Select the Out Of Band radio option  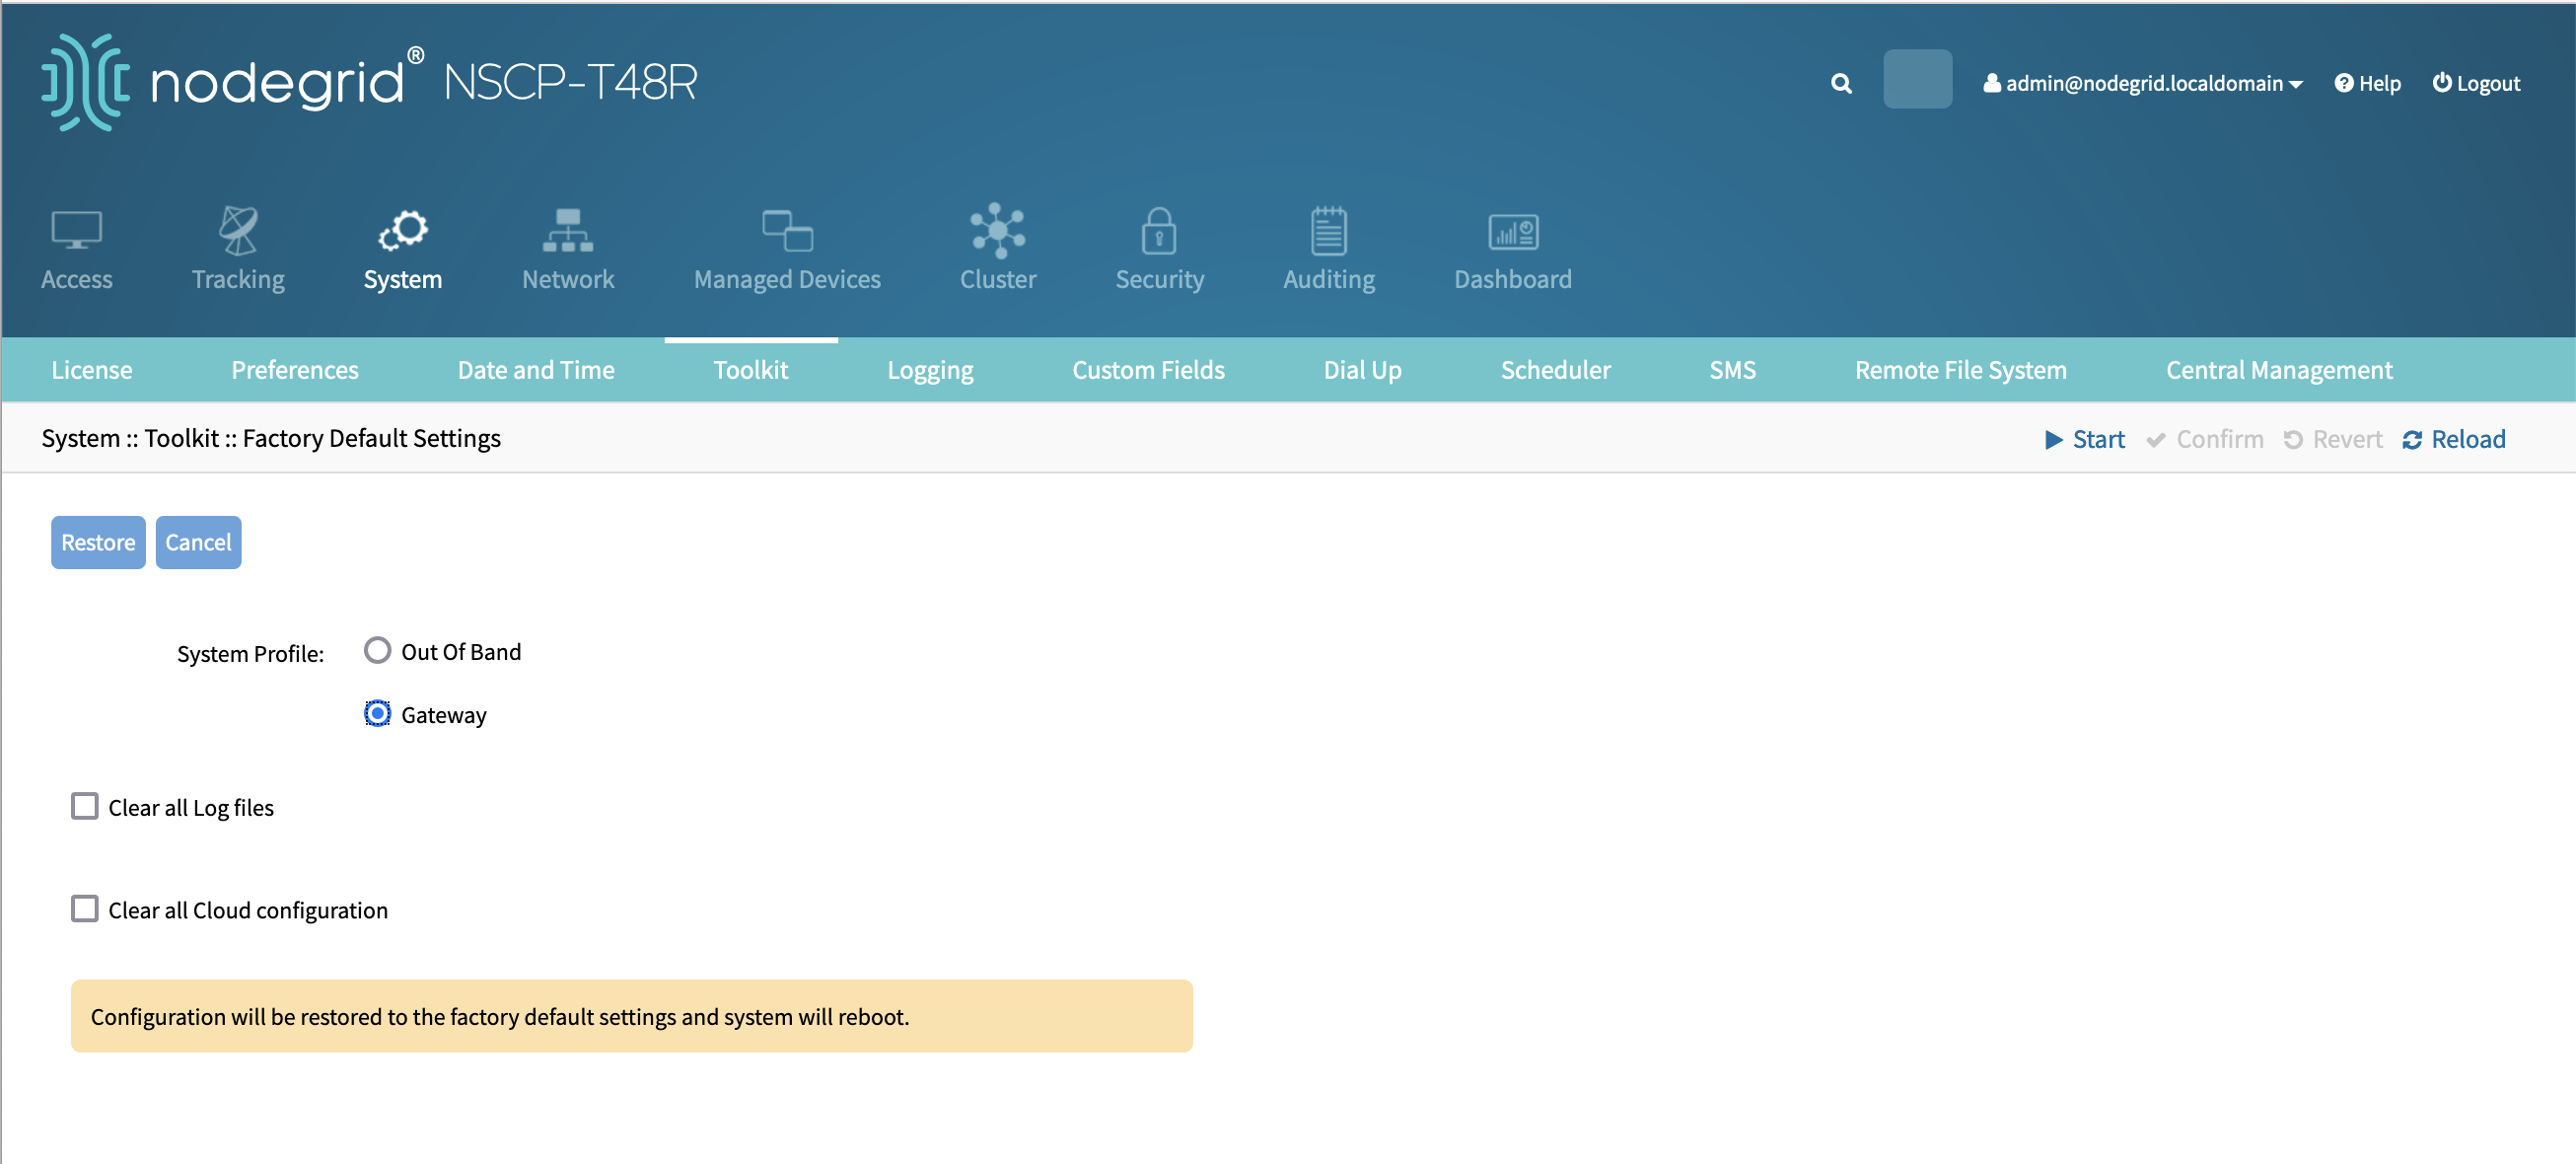377,650
